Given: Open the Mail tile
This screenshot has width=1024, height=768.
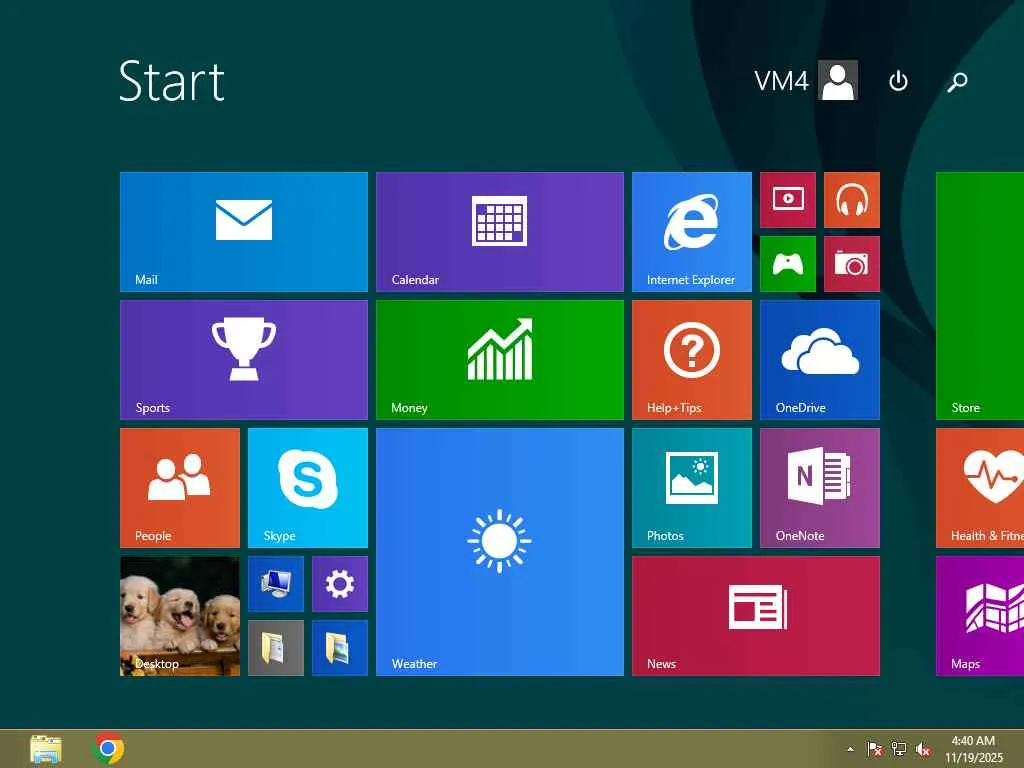Looking at the screenshot, I should point(244,232).
